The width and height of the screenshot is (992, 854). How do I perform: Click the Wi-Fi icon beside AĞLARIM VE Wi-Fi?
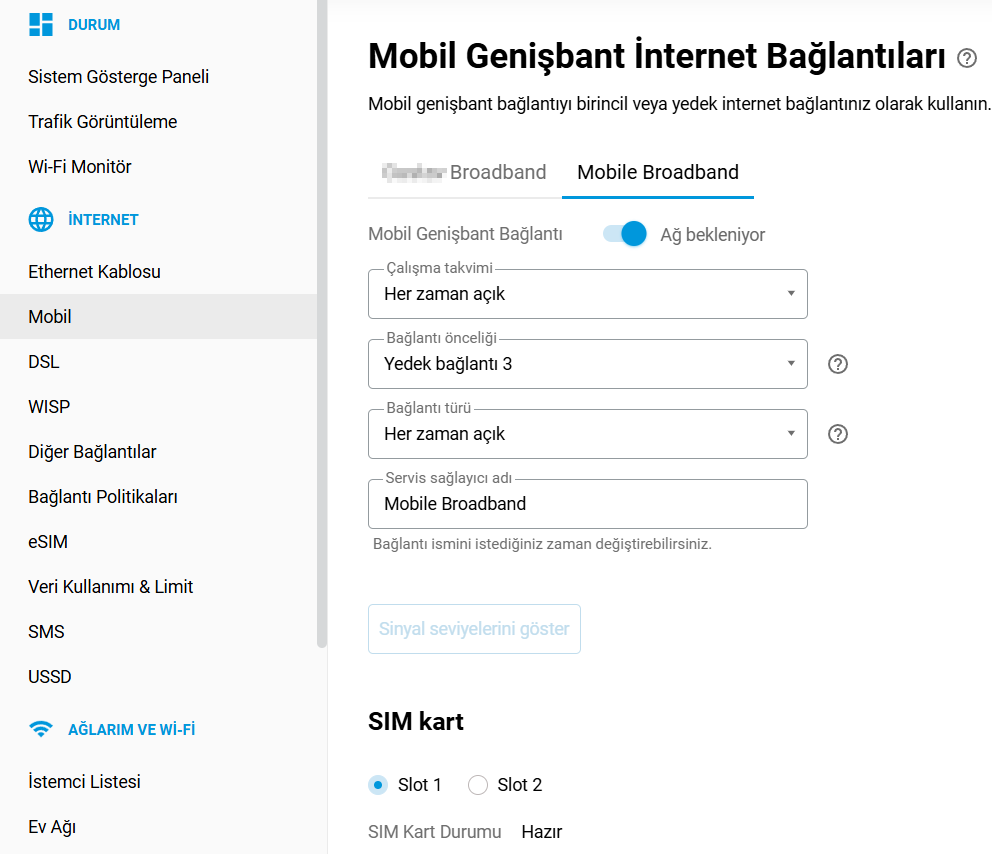[x=41, y=729]
